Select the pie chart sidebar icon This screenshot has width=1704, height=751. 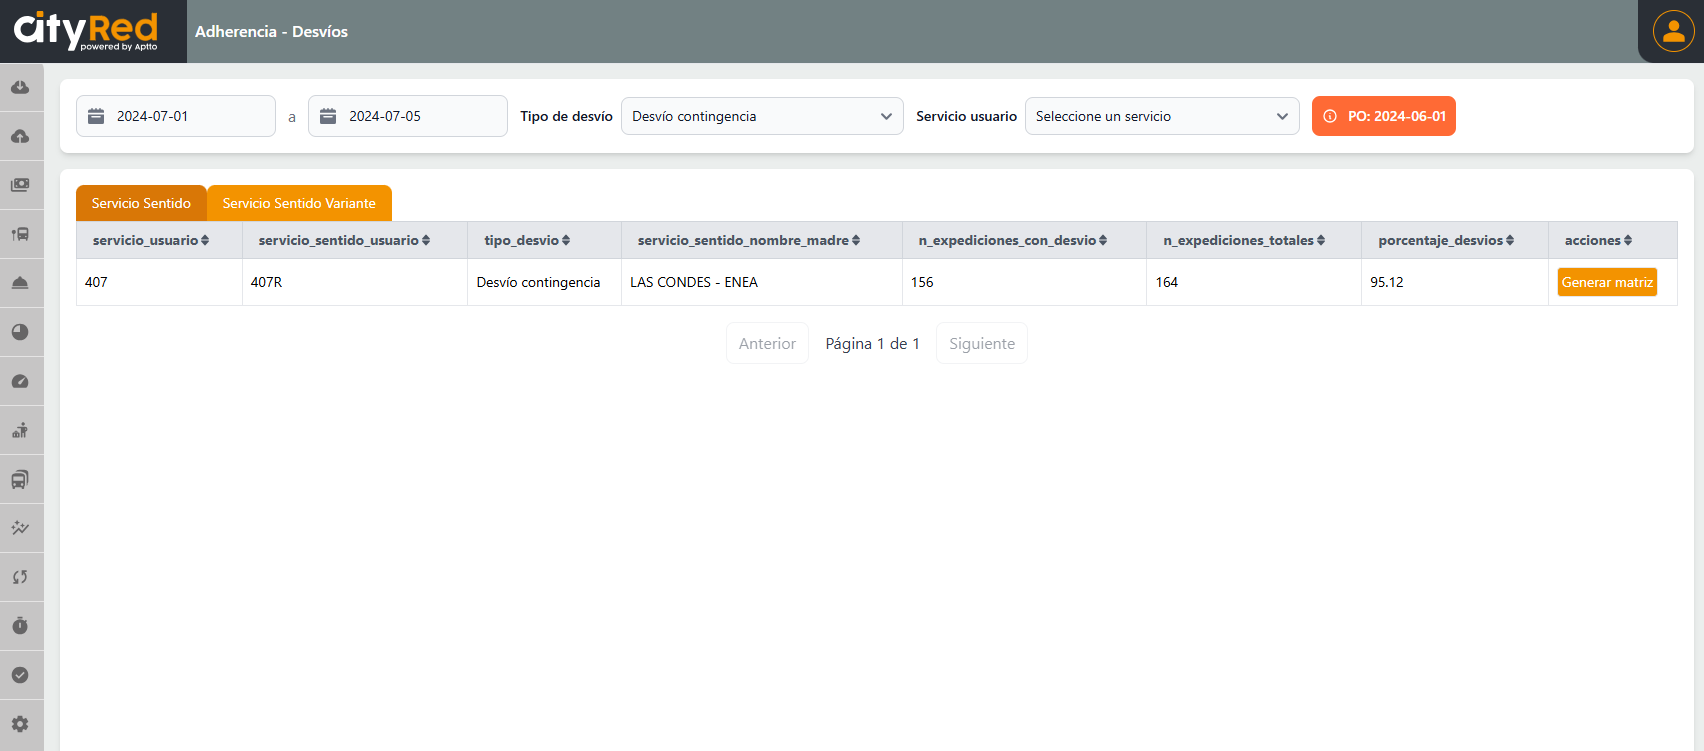point(20,332)
